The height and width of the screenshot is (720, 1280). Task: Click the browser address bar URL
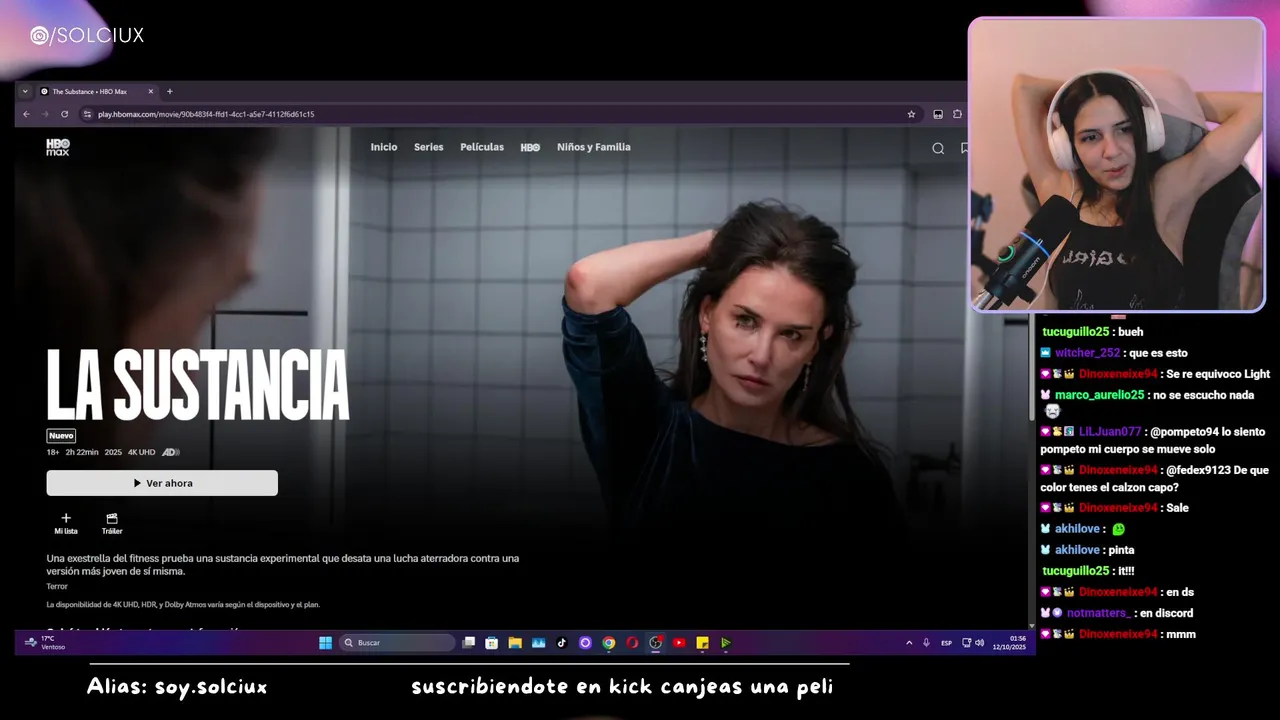tap(206, 114)
